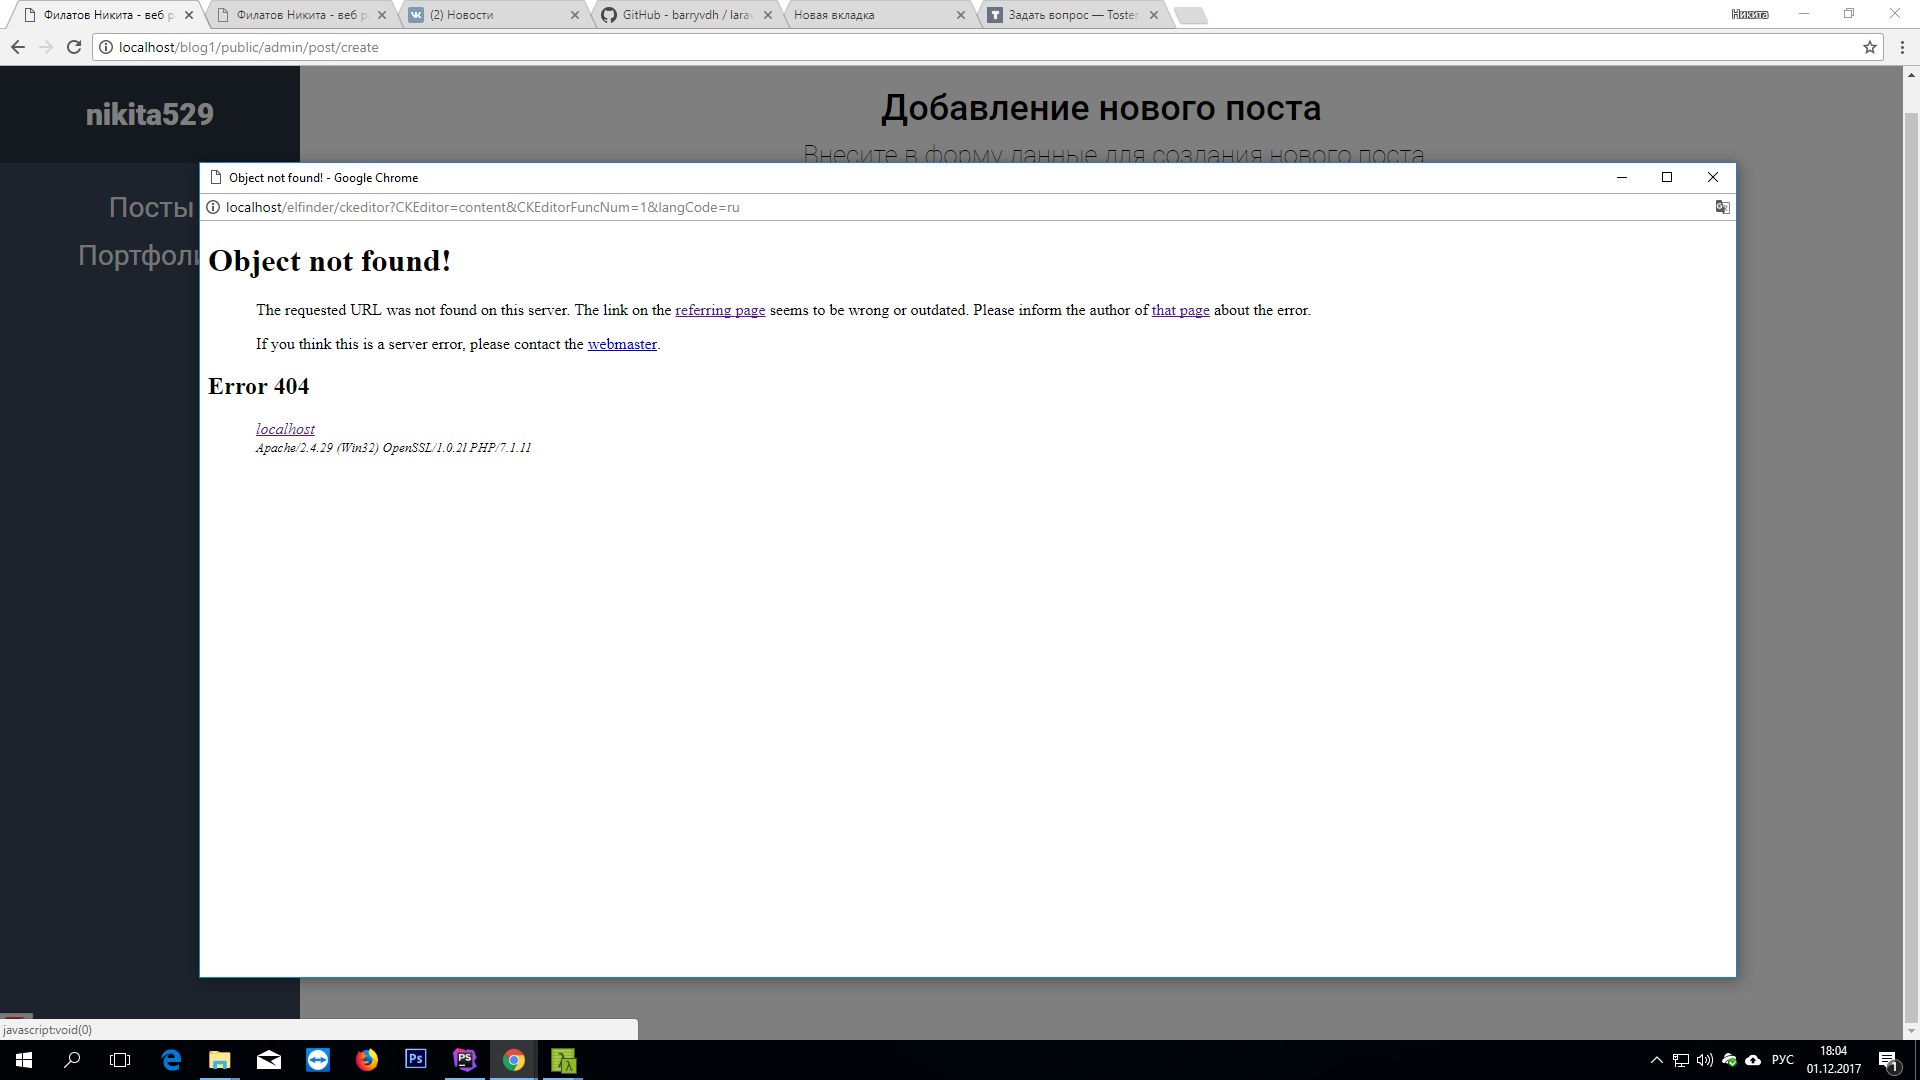
Task: Forward navigation arrow in Chrome
Action: (46, 47)
